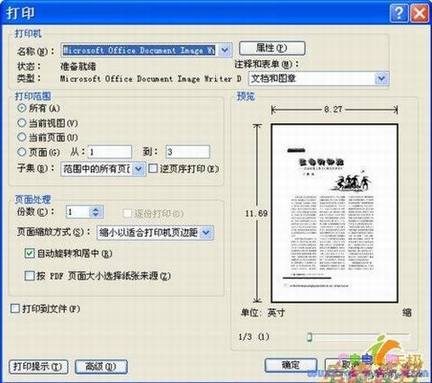Click the 确定 (OK) button

[x=291, y=365]
